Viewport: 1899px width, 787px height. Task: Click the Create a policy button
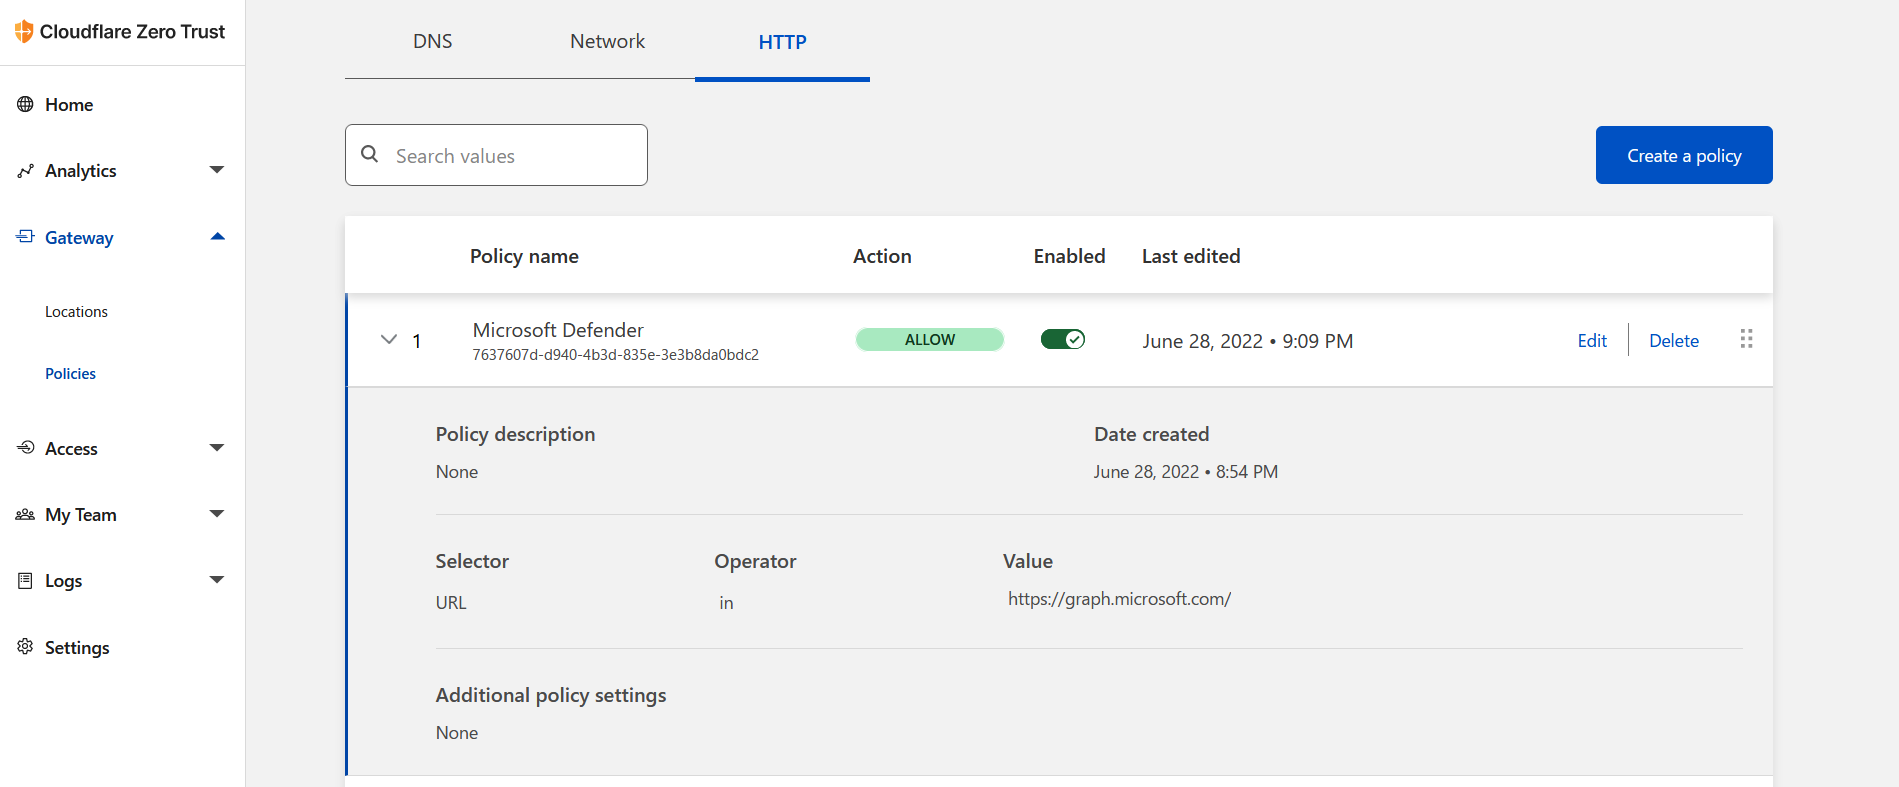1683,155
